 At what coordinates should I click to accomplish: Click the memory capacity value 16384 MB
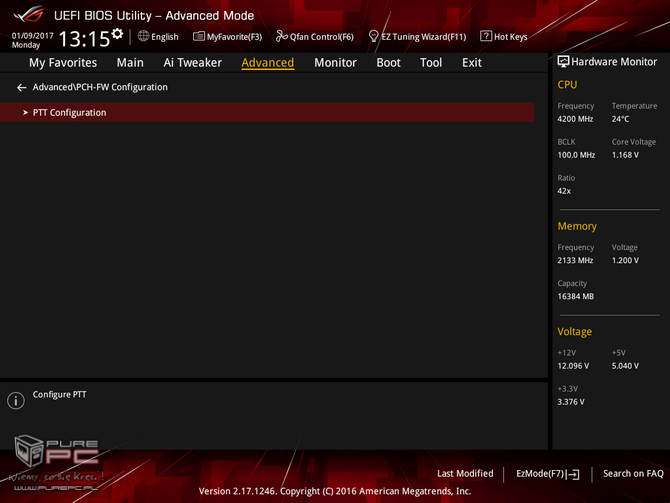(576, 297)
